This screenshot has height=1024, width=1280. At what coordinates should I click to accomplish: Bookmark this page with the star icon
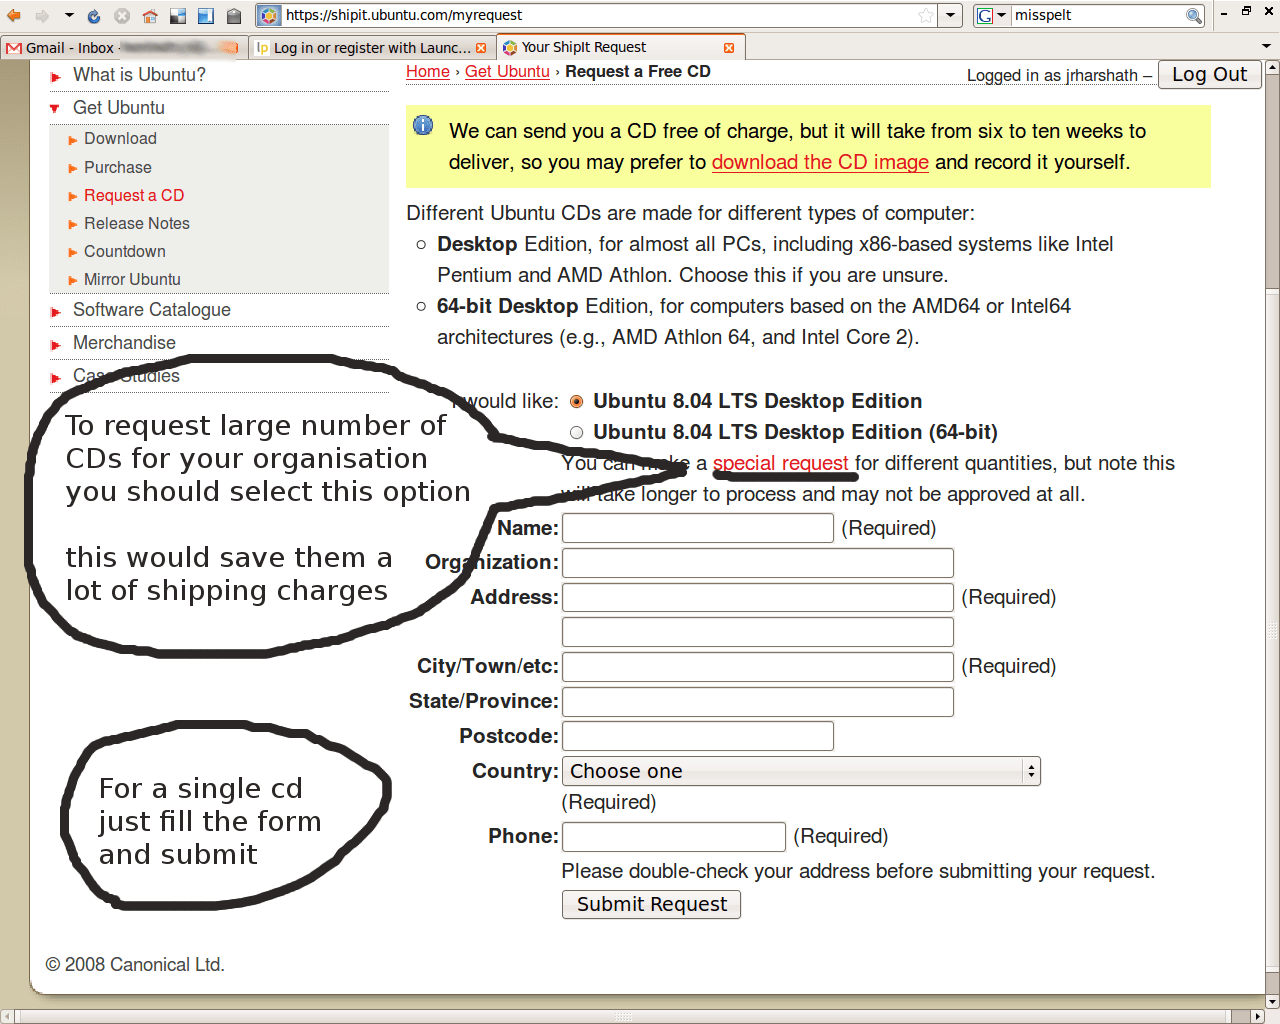coord(926,15)
